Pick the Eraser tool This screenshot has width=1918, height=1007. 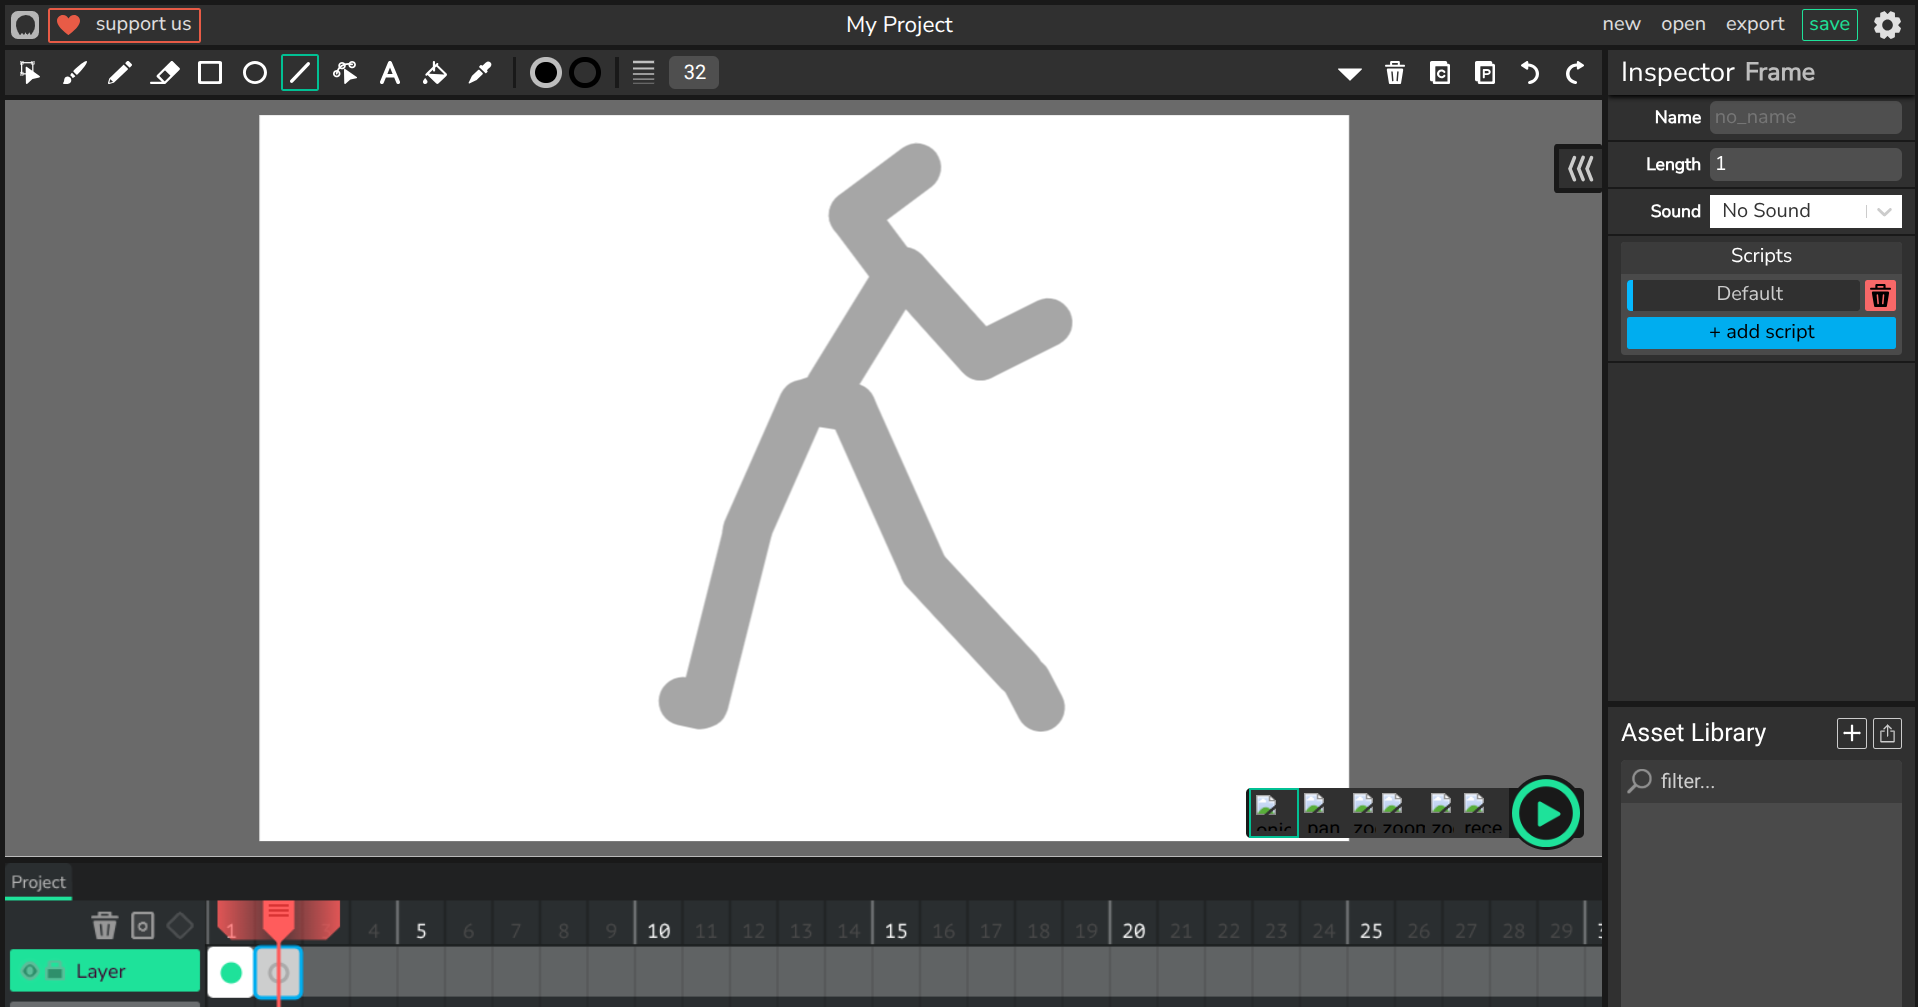(x=165, y=73)
